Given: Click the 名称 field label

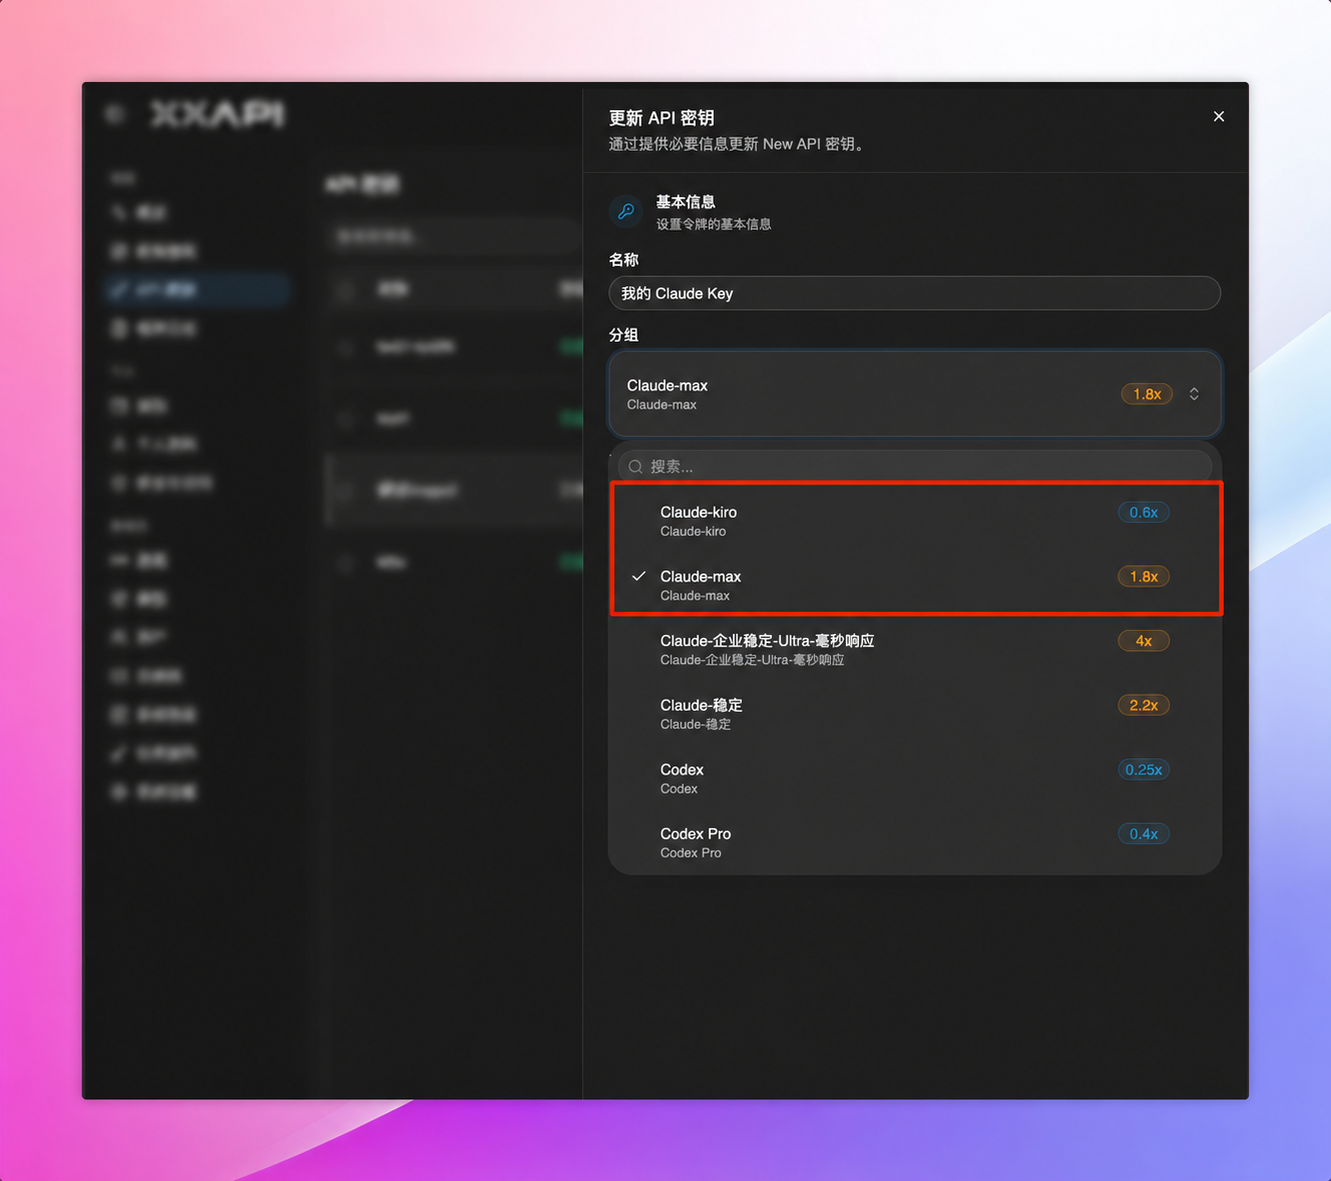Looking at the screenshot, I should pos(623,260).
